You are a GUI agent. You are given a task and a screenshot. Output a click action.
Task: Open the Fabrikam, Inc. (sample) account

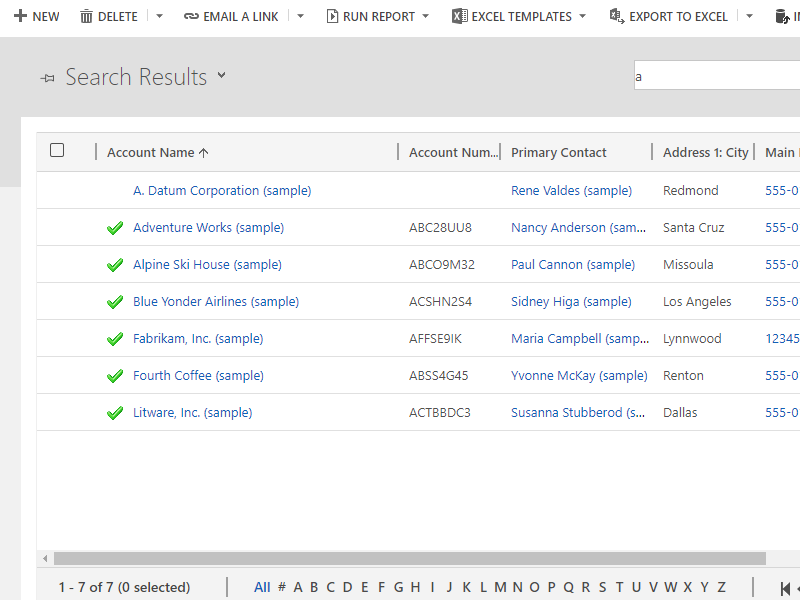198,339
